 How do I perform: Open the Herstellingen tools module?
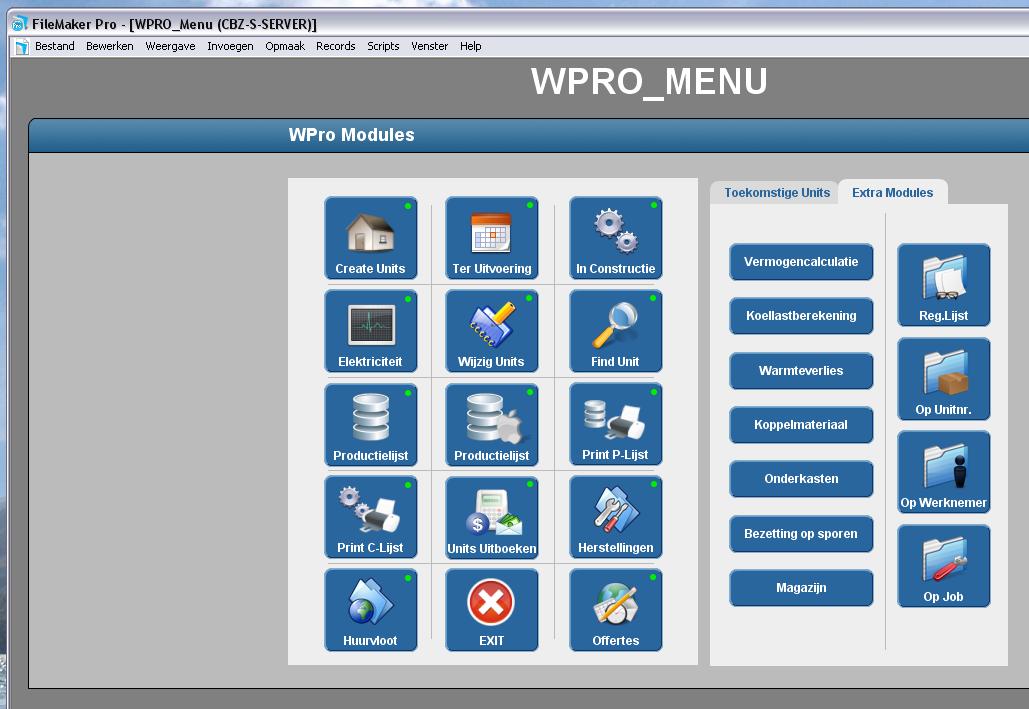click(x=616, y=518)
